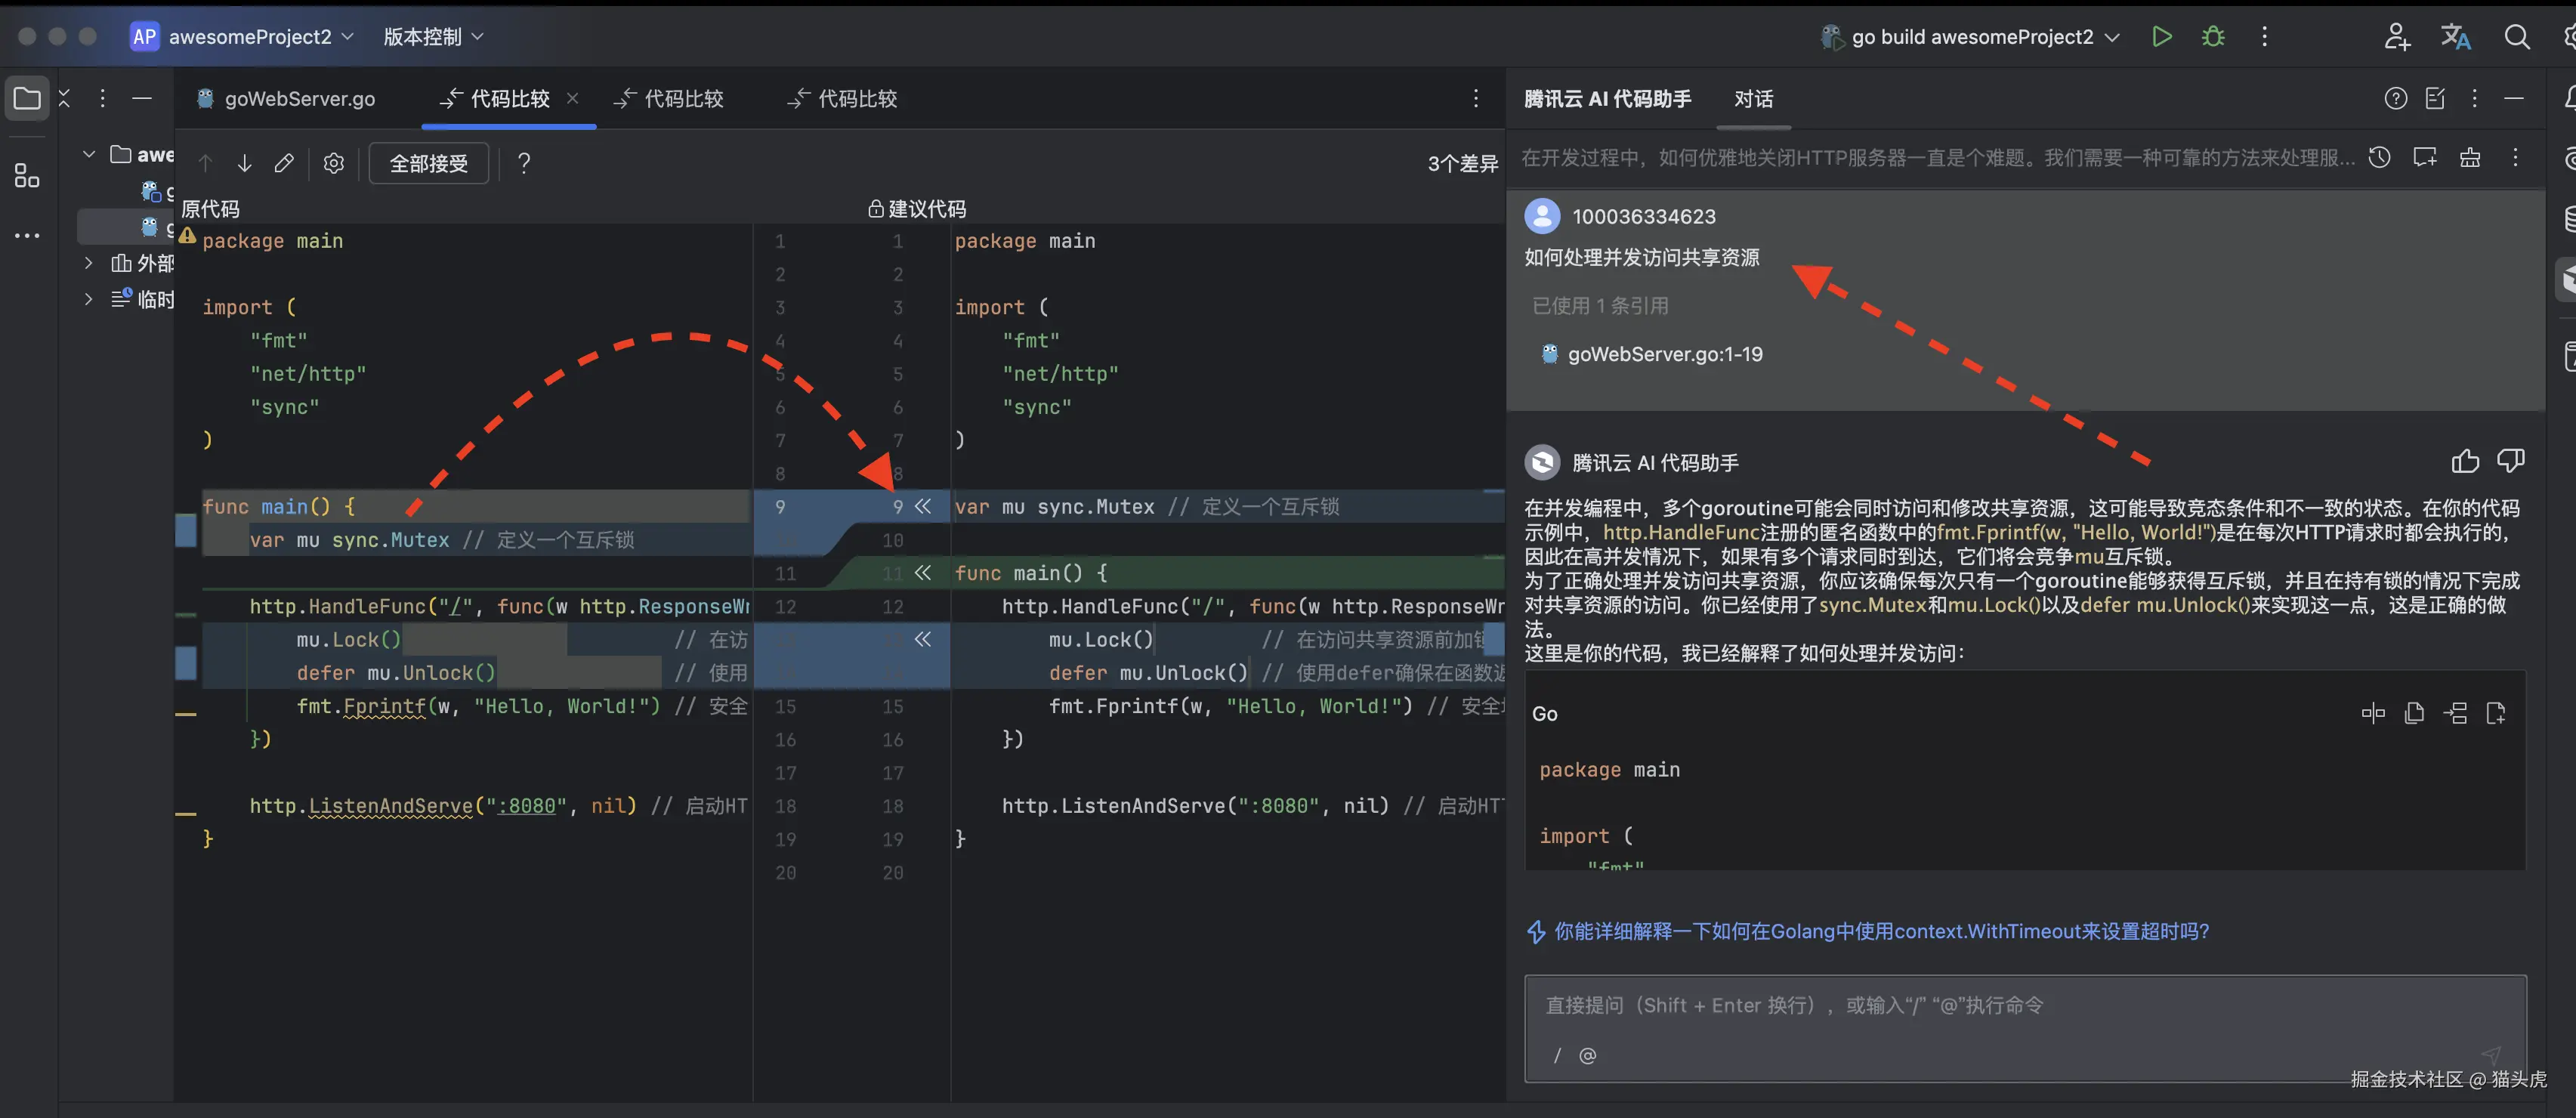The image size is (2576, 1118).
Task: Select the 对话 tab
Action: (x=1753, y=99)
